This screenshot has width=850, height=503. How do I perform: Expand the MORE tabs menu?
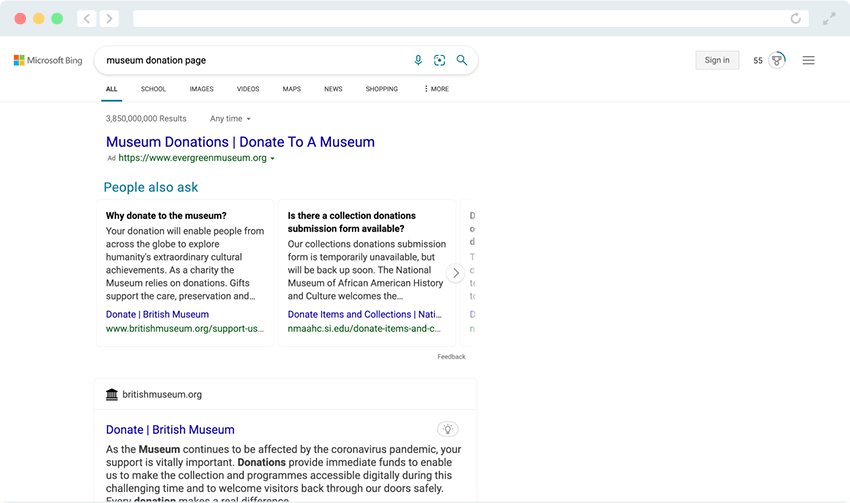(x=436, y=89)
